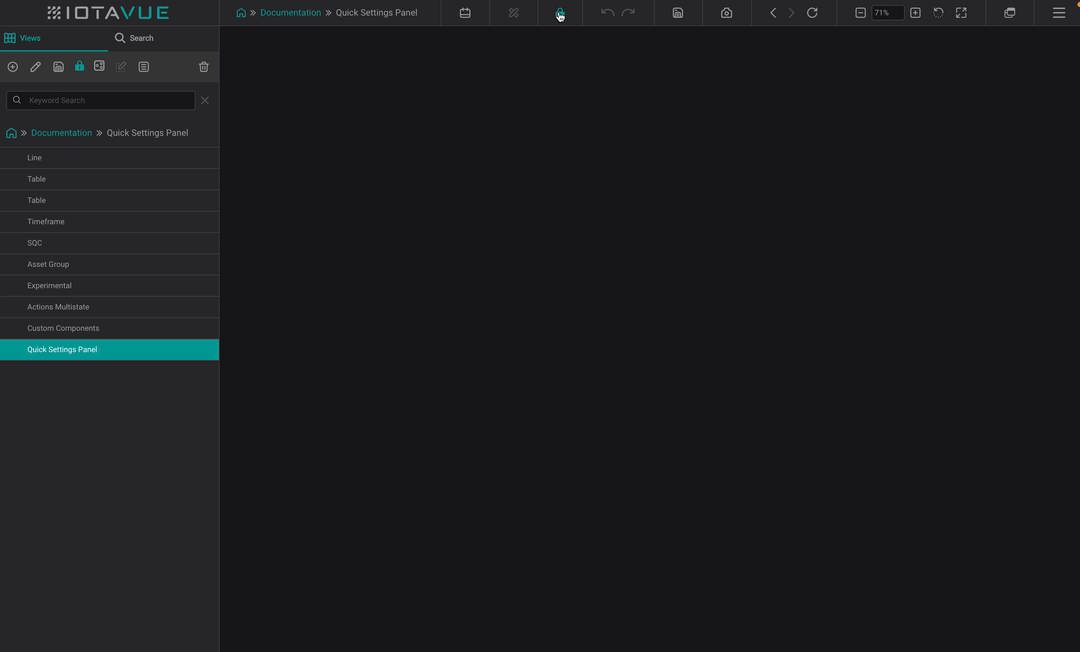
Task: Click the pencil edit icon in sidebar
Action: 35,67
